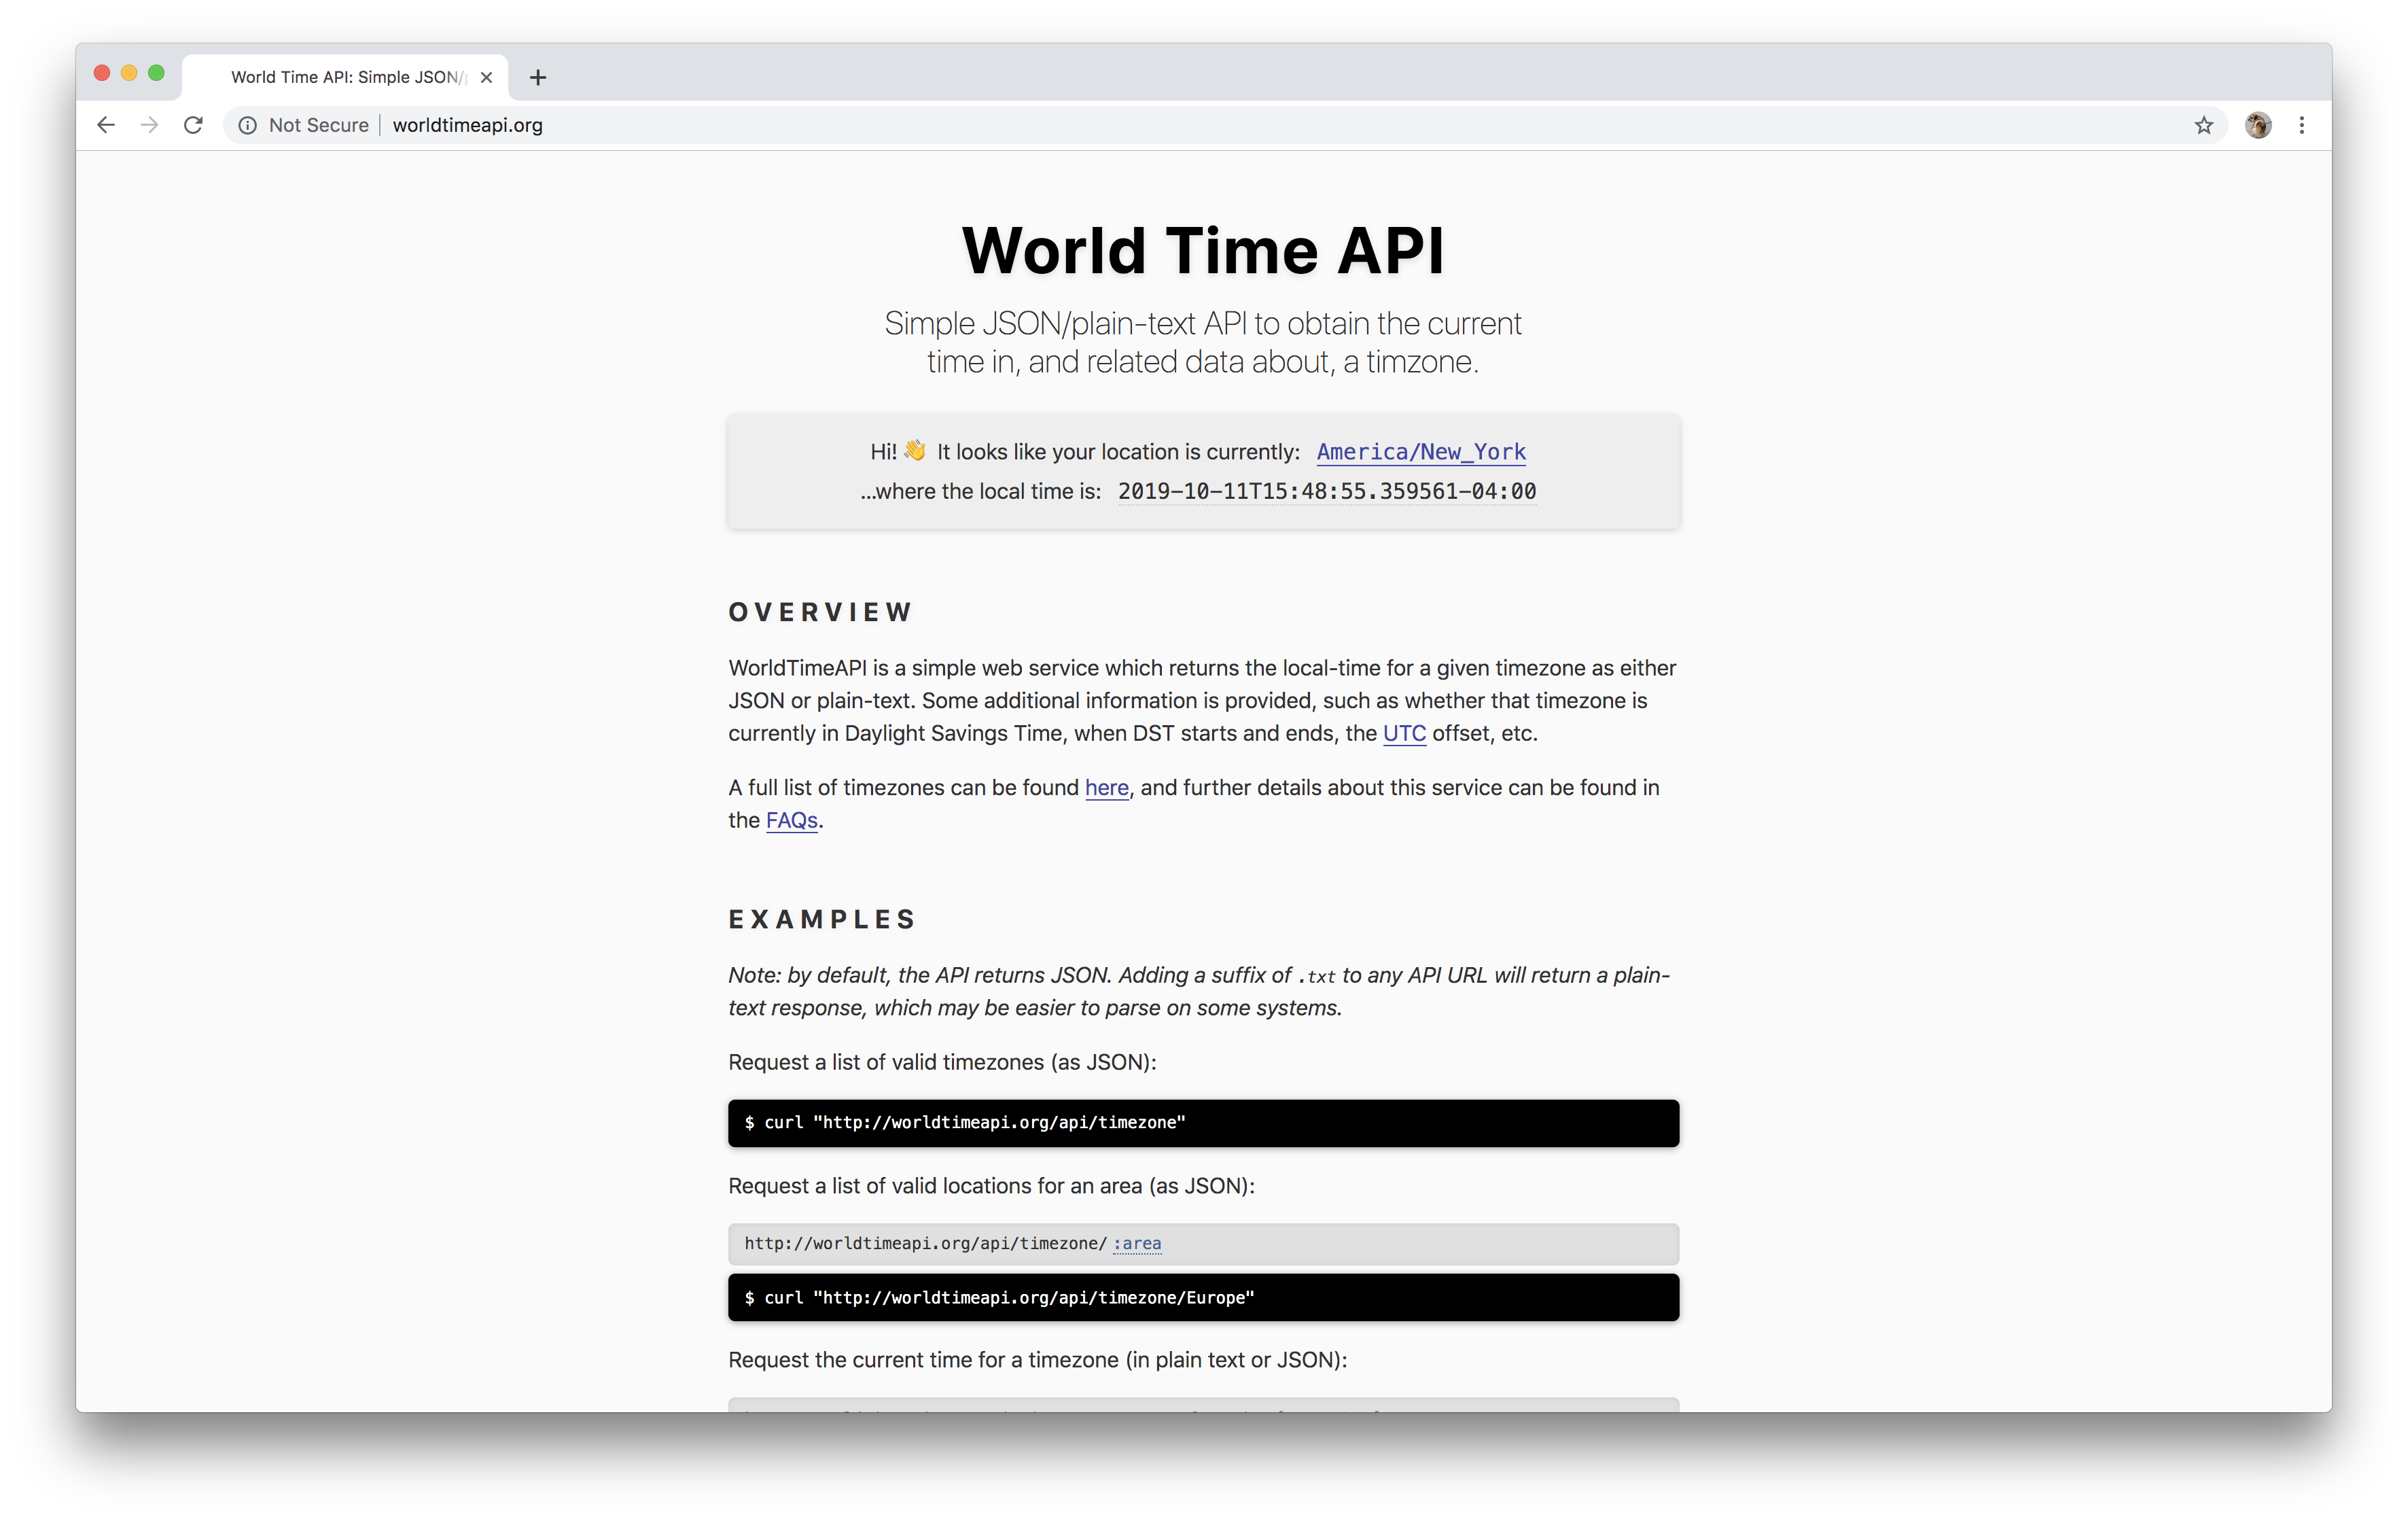Click the local time 2019-10-11T15:48:55 value
Image resolution: width=2408 pixels, height=1521 pixels.
point(1327,492)
